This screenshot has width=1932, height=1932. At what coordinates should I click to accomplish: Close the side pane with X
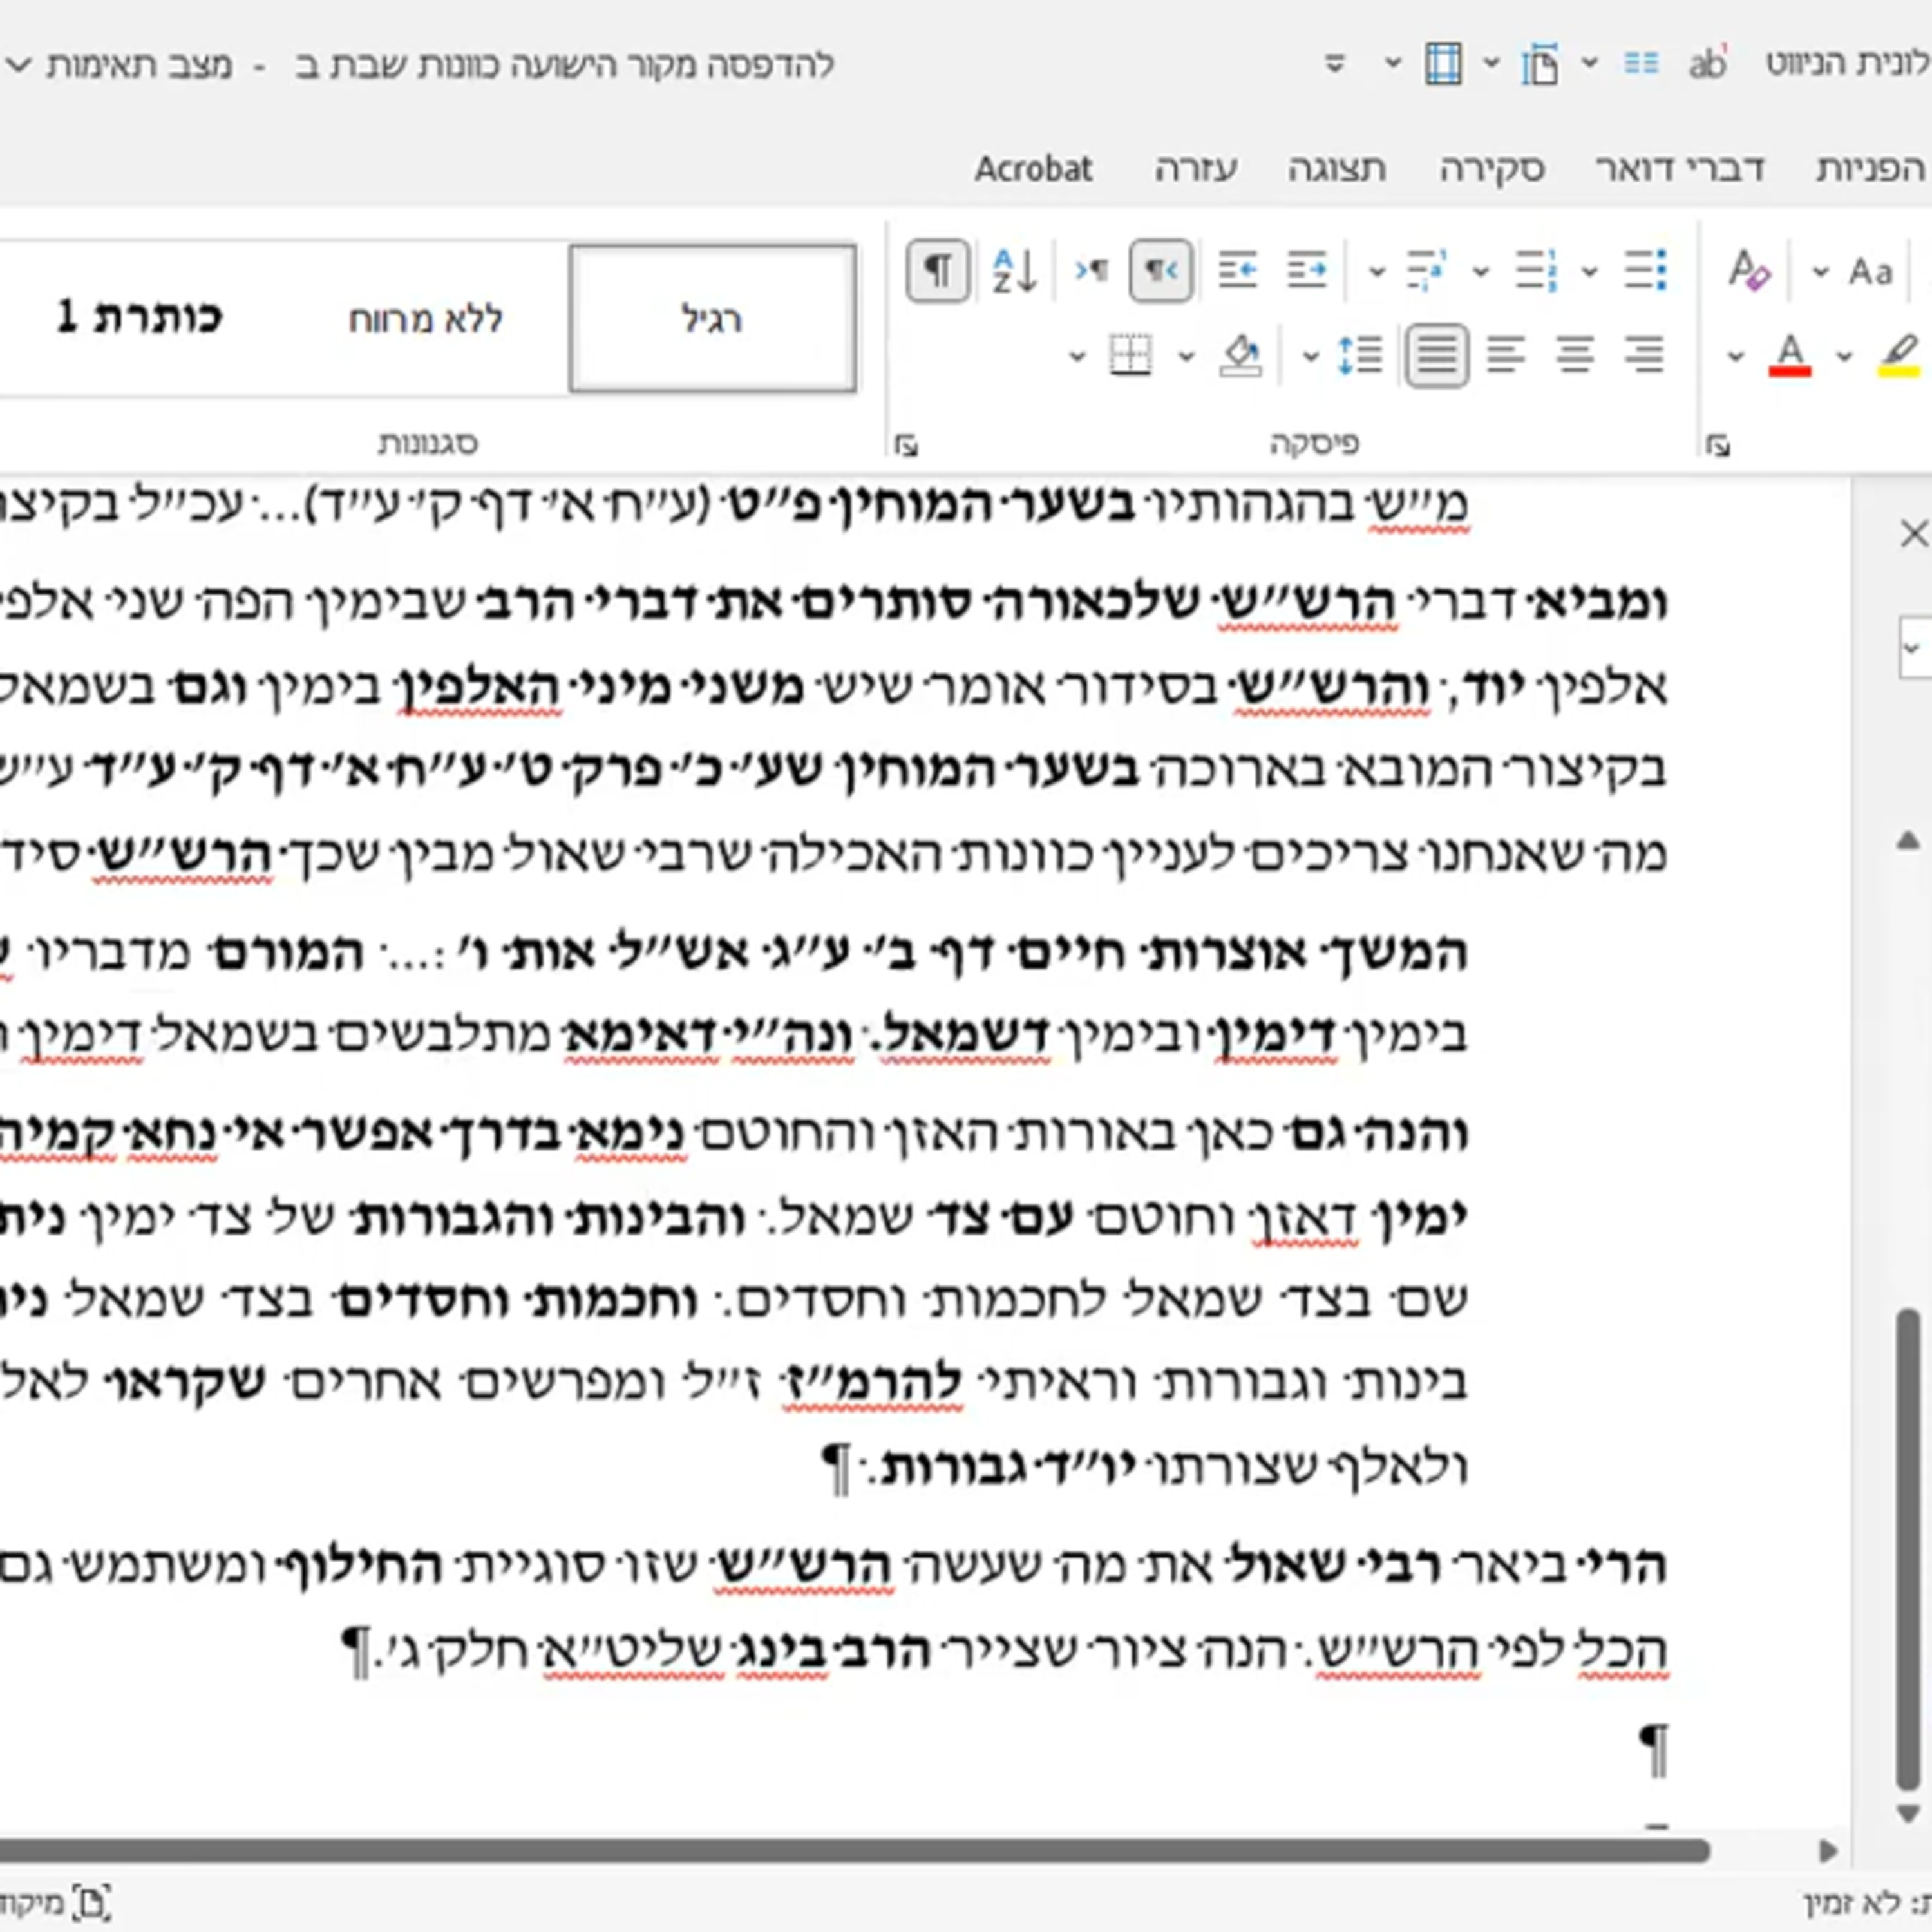pyautogui.click(x=1914, y=534)
